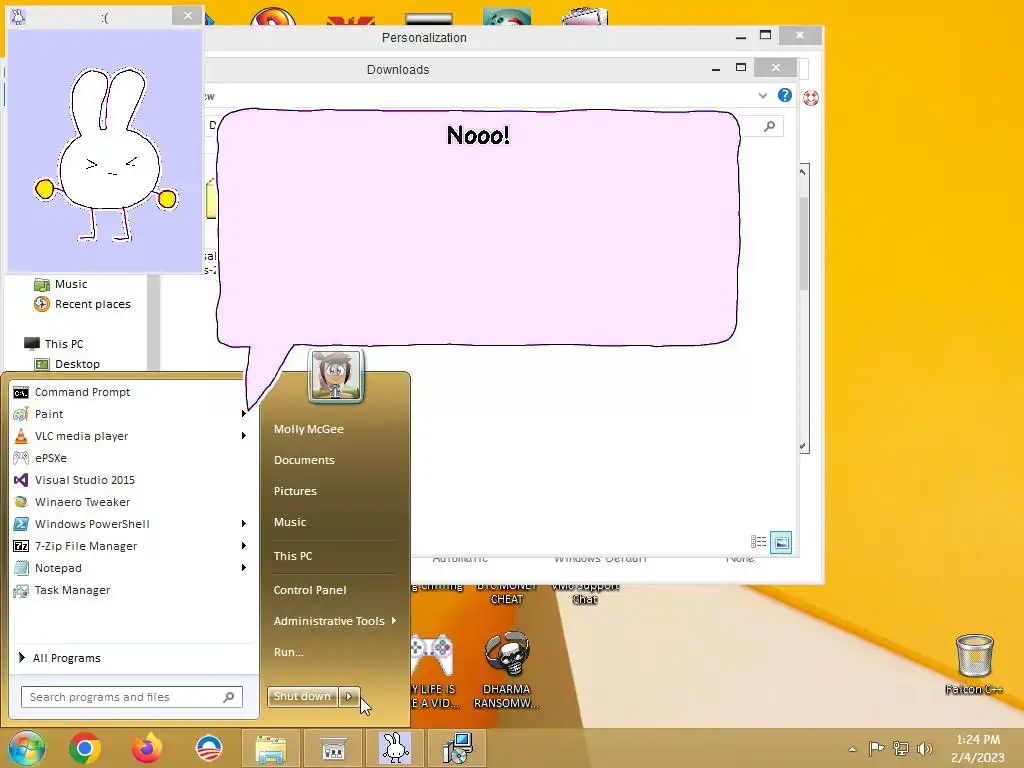This screenshot has height=768, width=1024.
Task: Open the game controller desktop icon
Action: 433,655
